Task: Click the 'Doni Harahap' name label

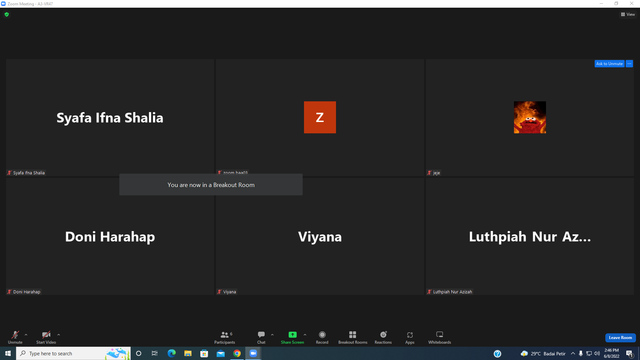Action: [26, 292]
